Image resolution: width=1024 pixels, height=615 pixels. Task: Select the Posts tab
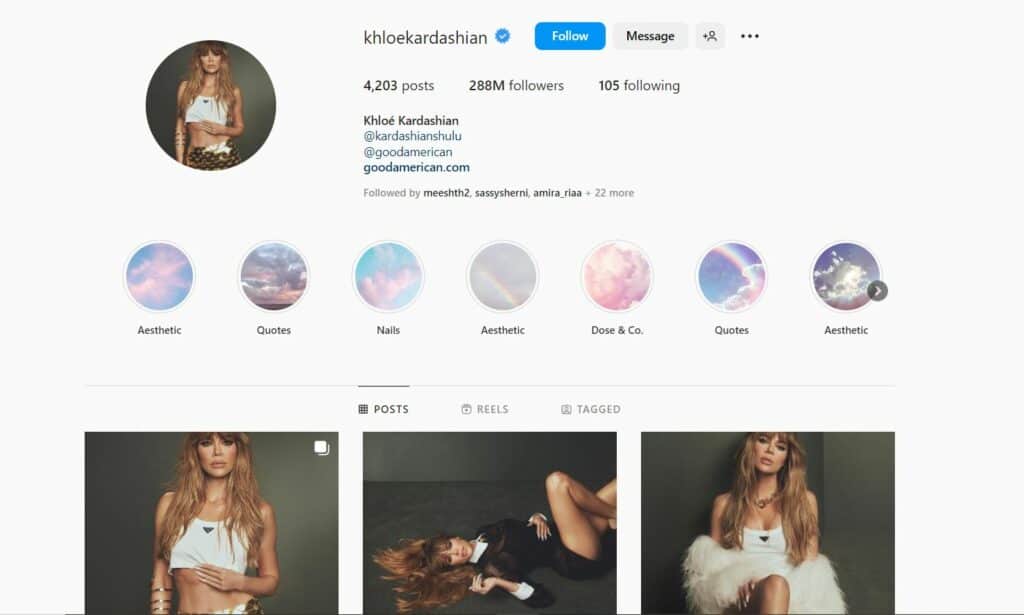tap(383, 409)
